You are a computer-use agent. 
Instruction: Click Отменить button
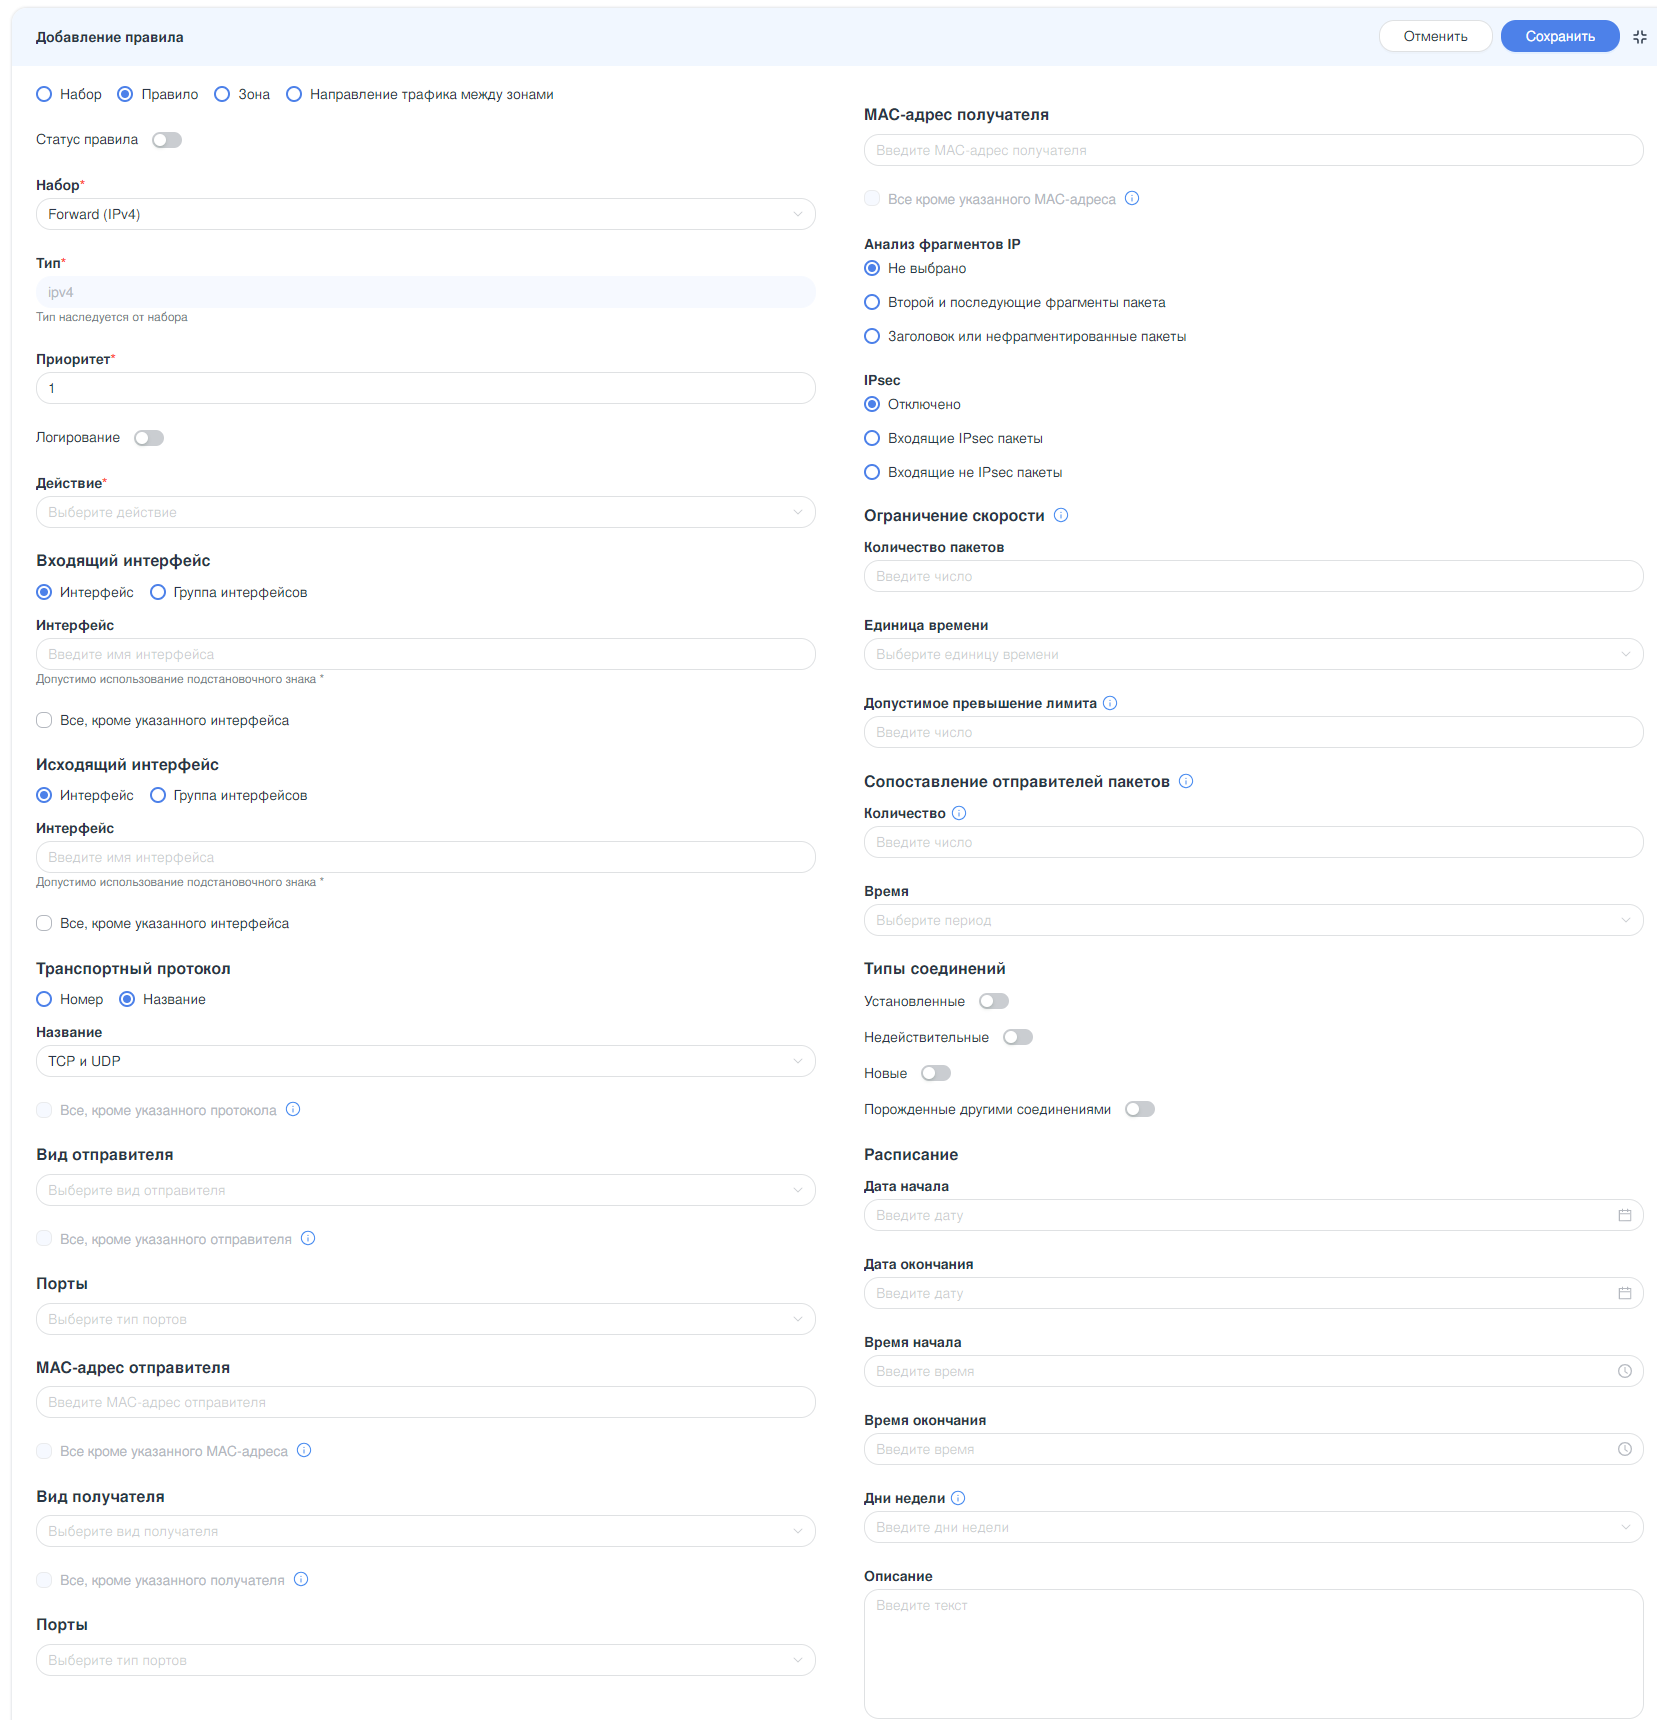(1435, 36)
